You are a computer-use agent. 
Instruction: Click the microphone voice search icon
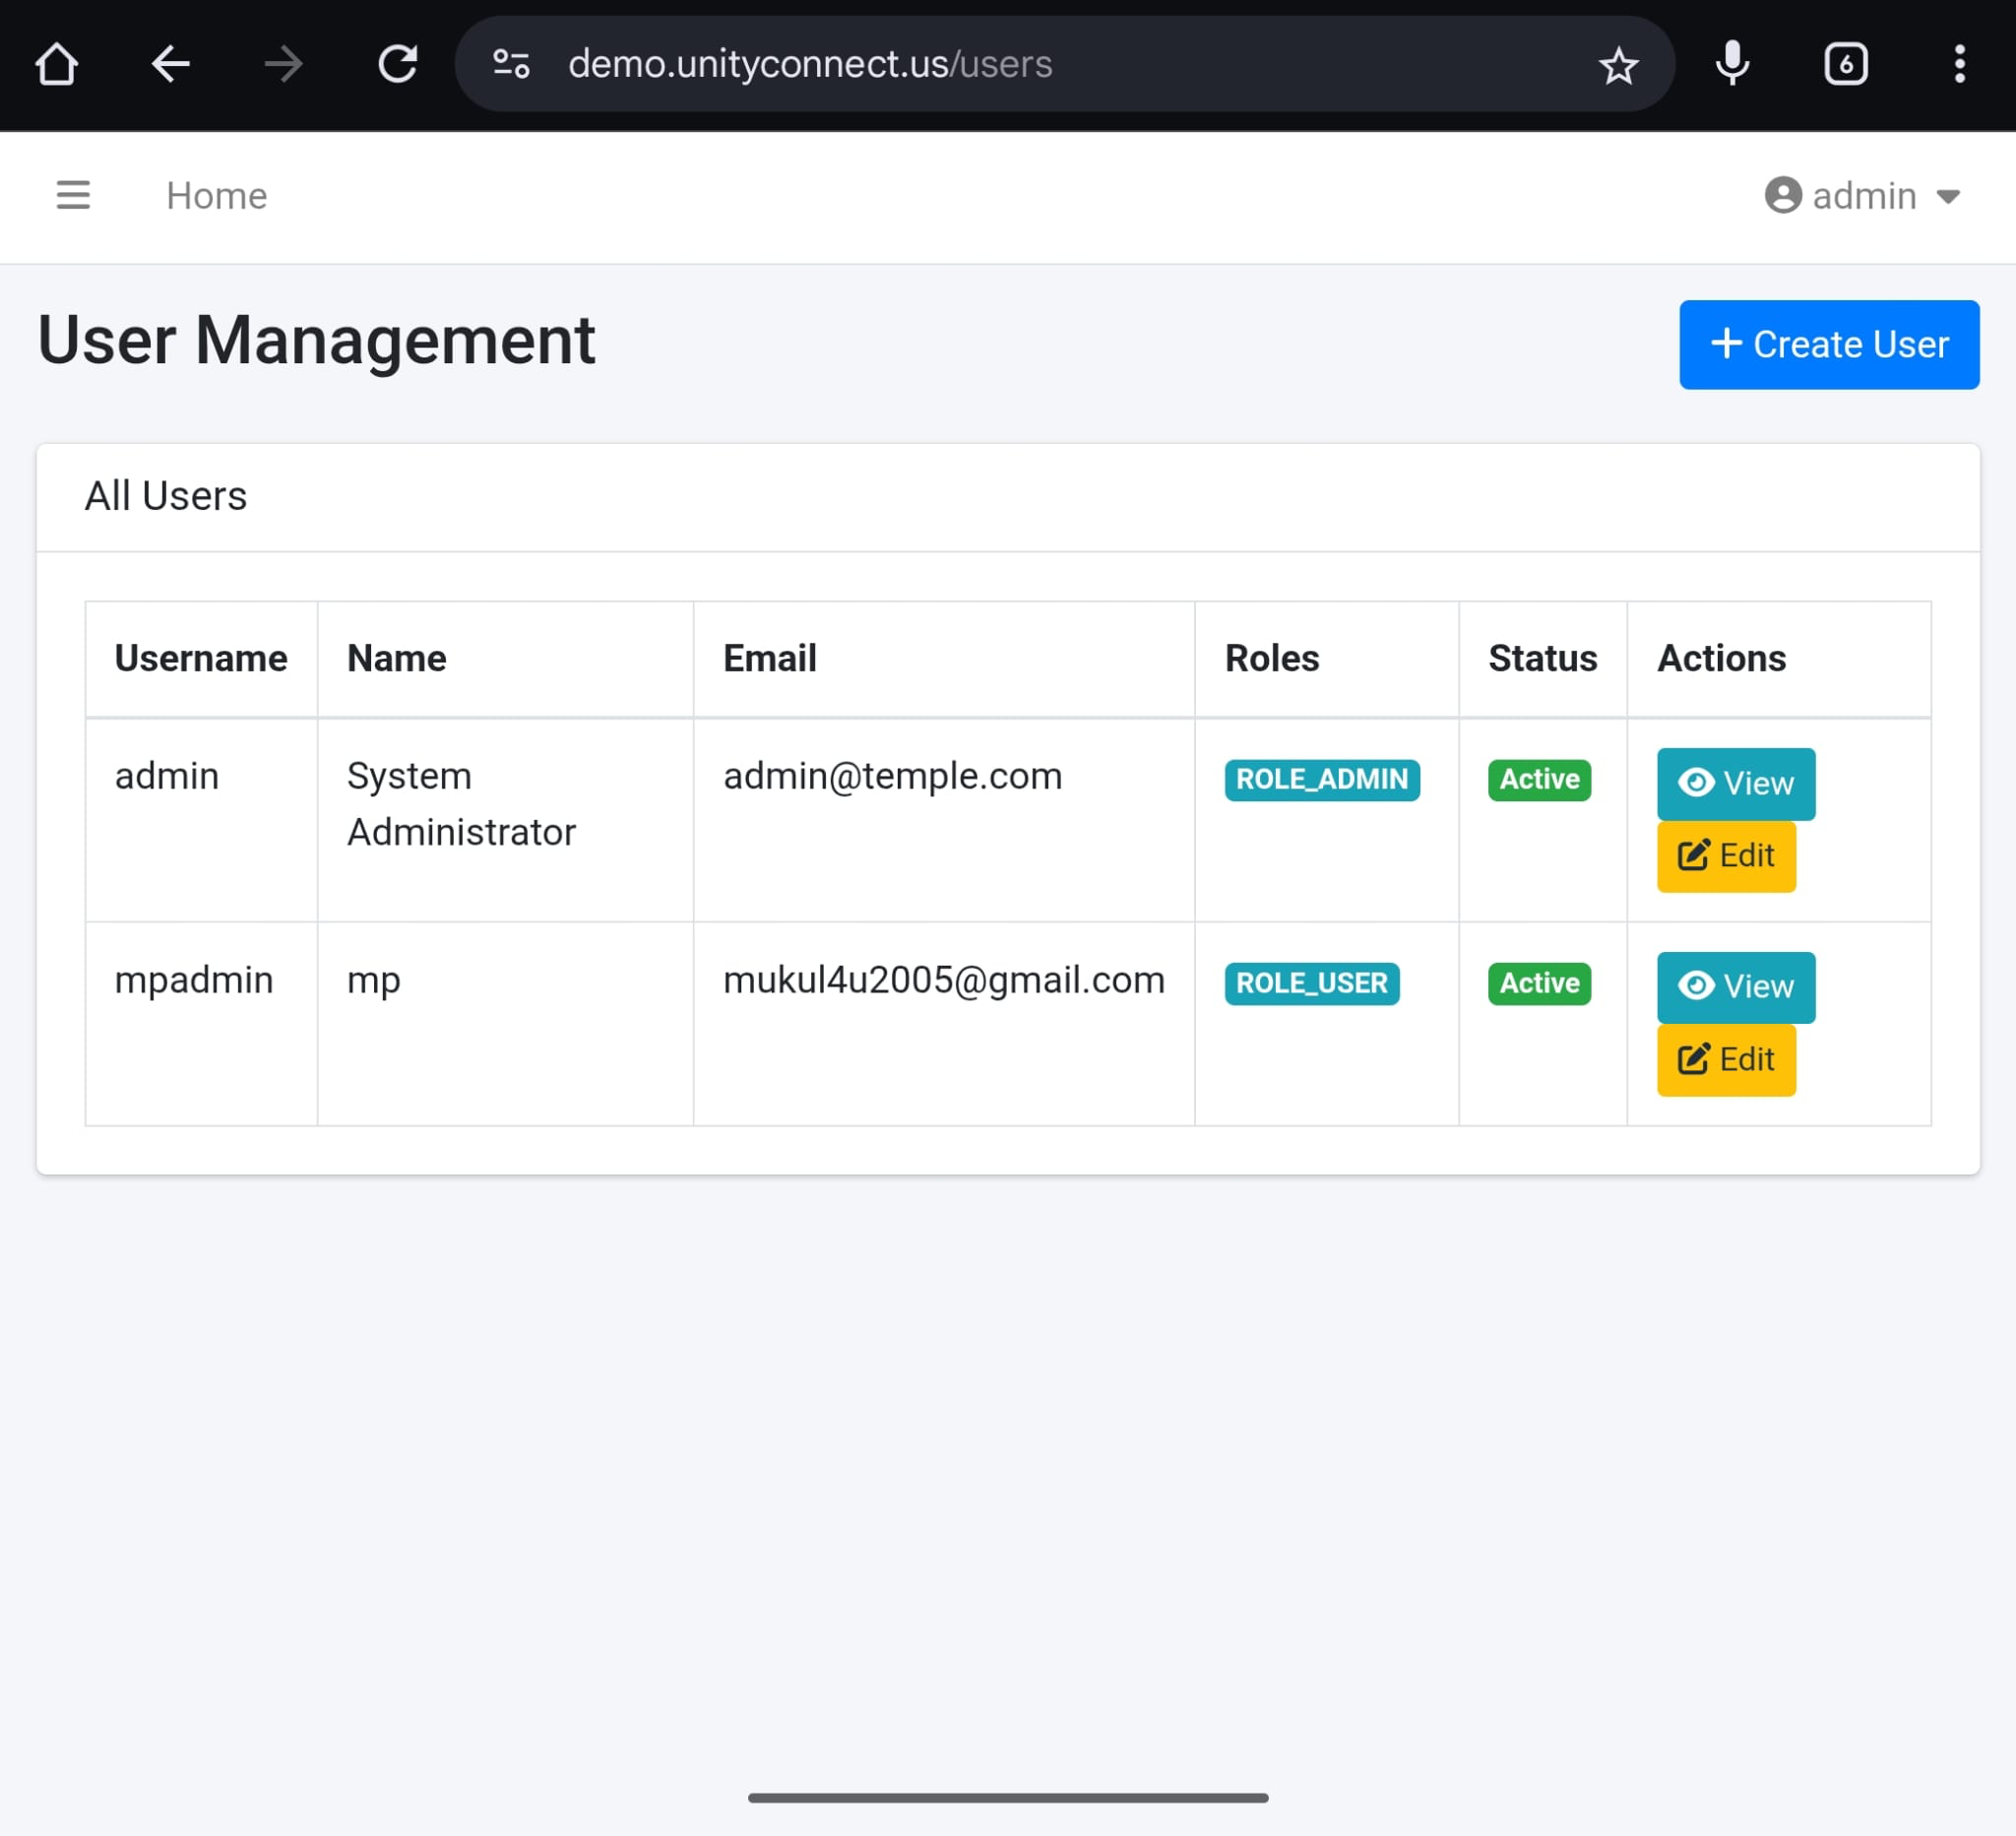[1732, 63]
